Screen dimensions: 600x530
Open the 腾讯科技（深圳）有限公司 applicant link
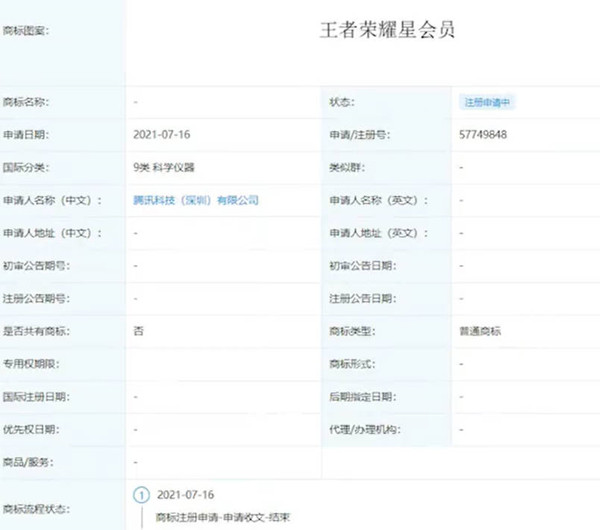pos(196,200)
